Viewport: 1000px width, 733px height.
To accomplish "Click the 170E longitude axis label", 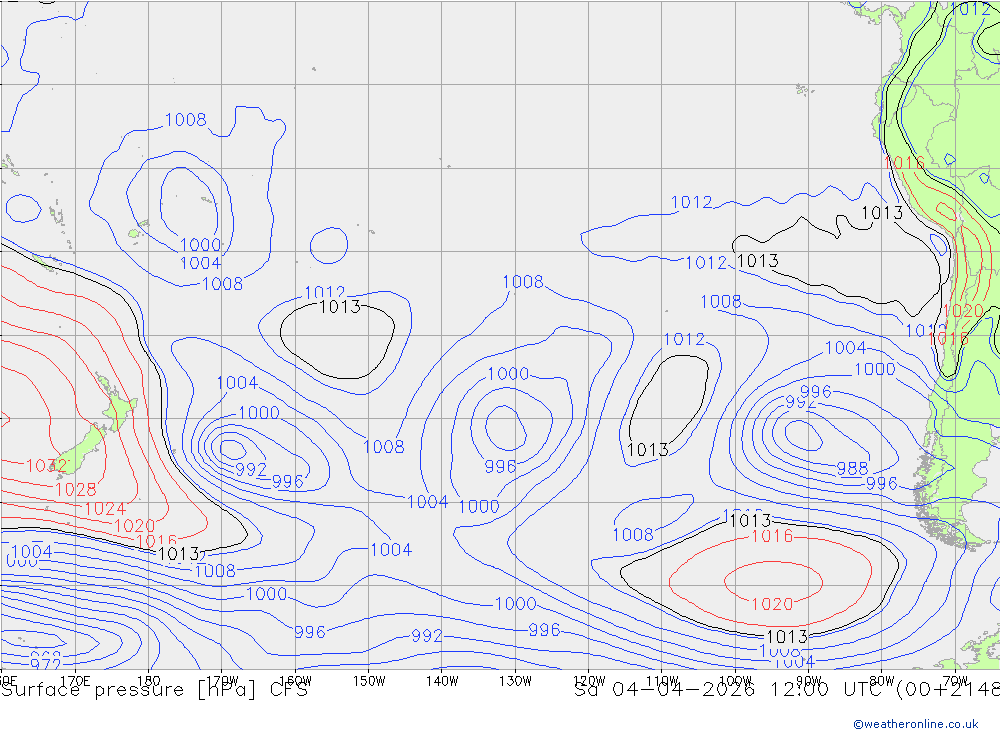I will [x=75, y=681].
